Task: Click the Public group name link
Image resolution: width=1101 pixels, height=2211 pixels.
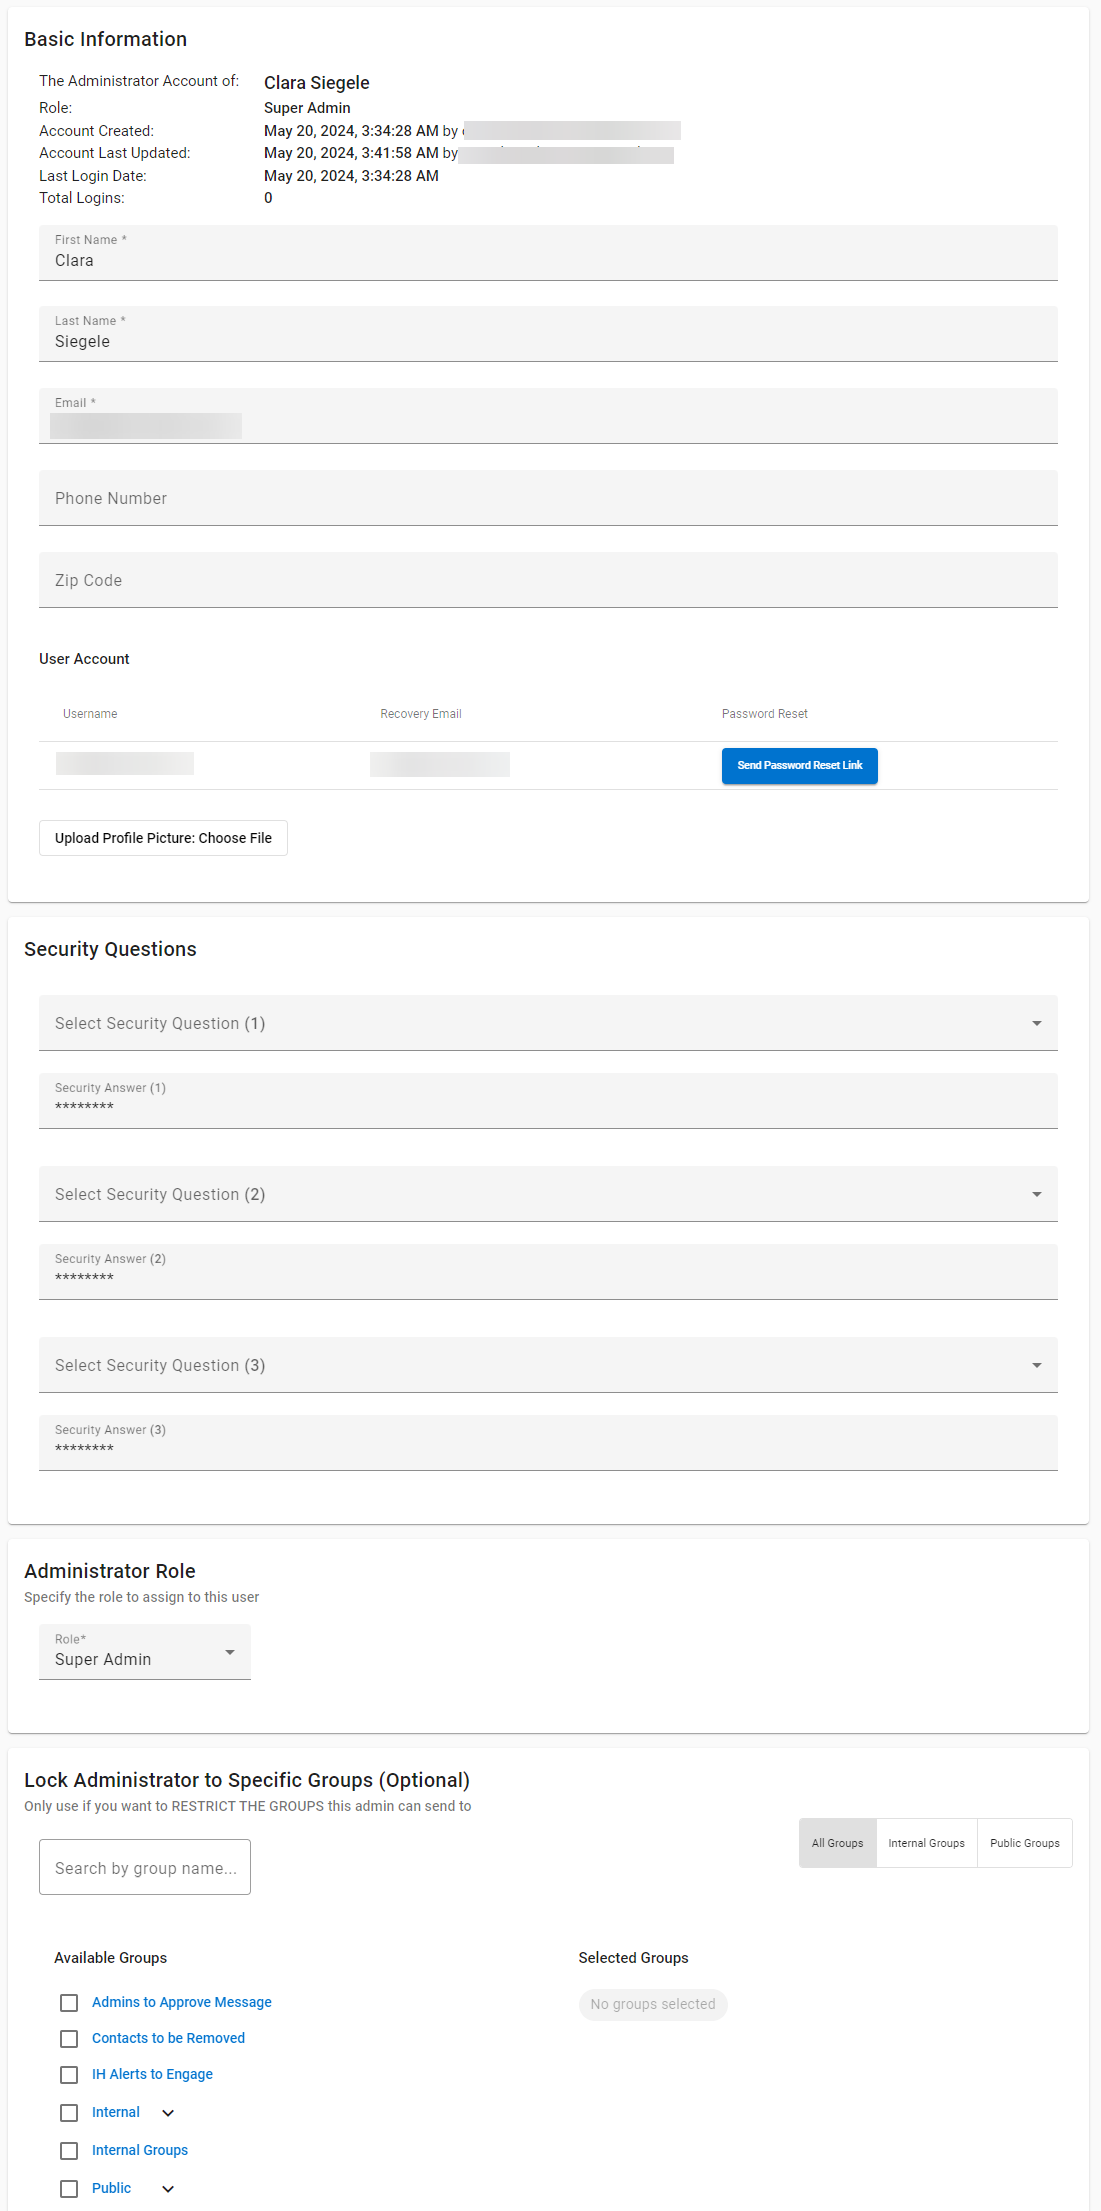Action: (x=111, y=2188)
